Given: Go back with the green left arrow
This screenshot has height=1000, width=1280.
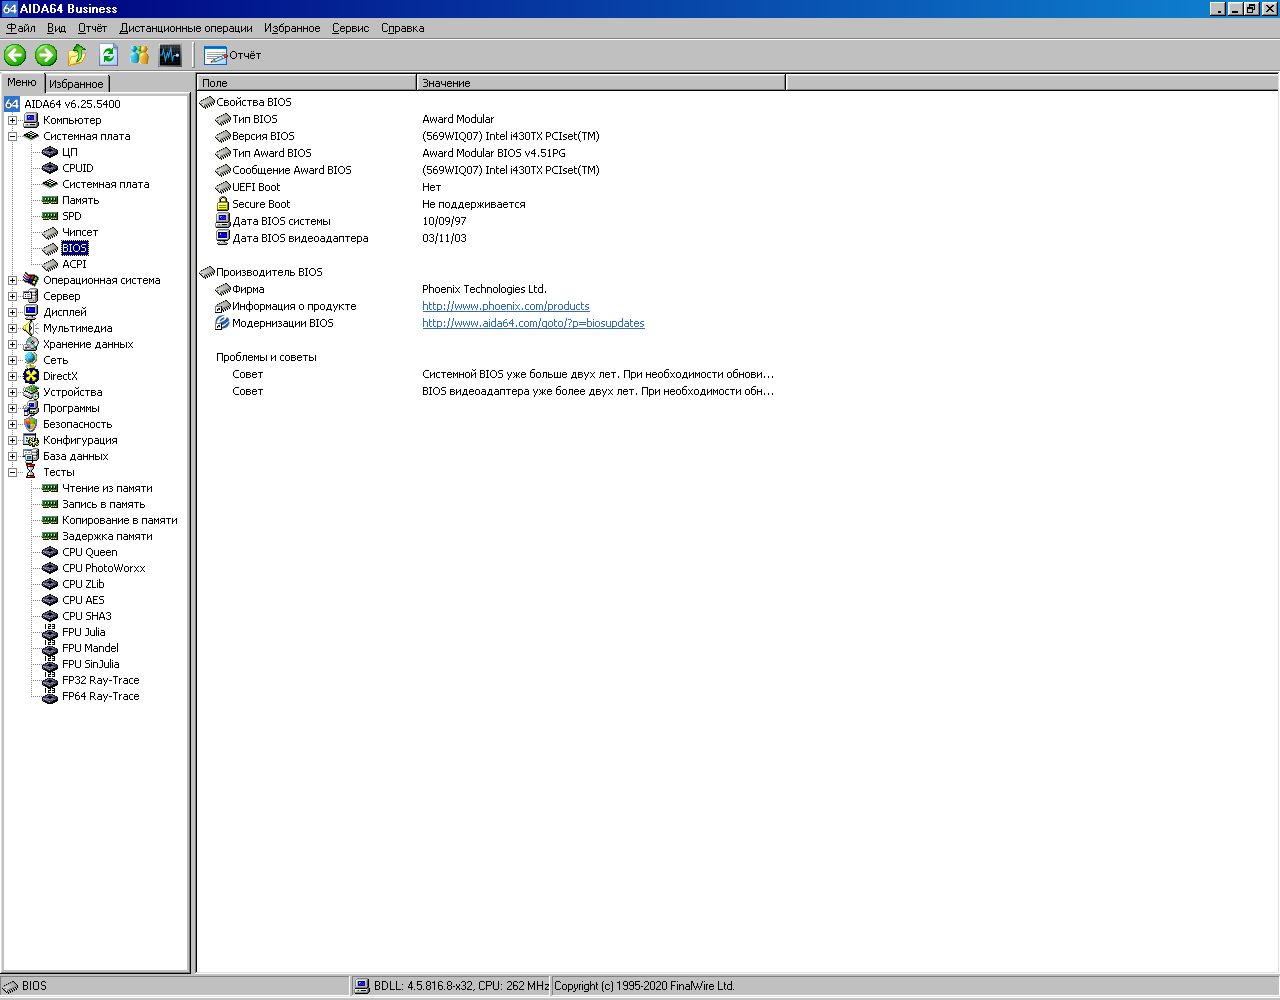Looking at the screenshot, I should [15, 55].
